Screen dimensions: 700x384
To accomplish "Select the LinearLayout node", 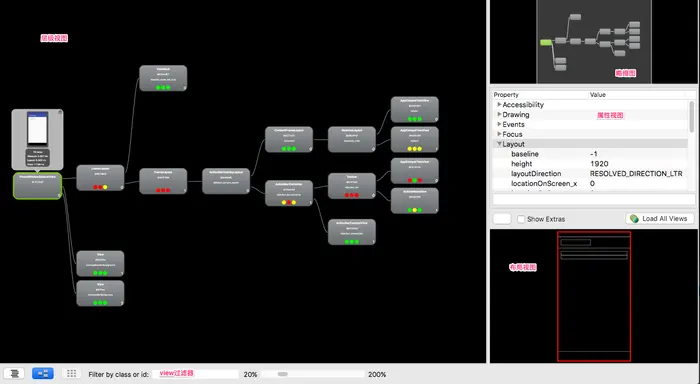I will click(x=100, y=178).
